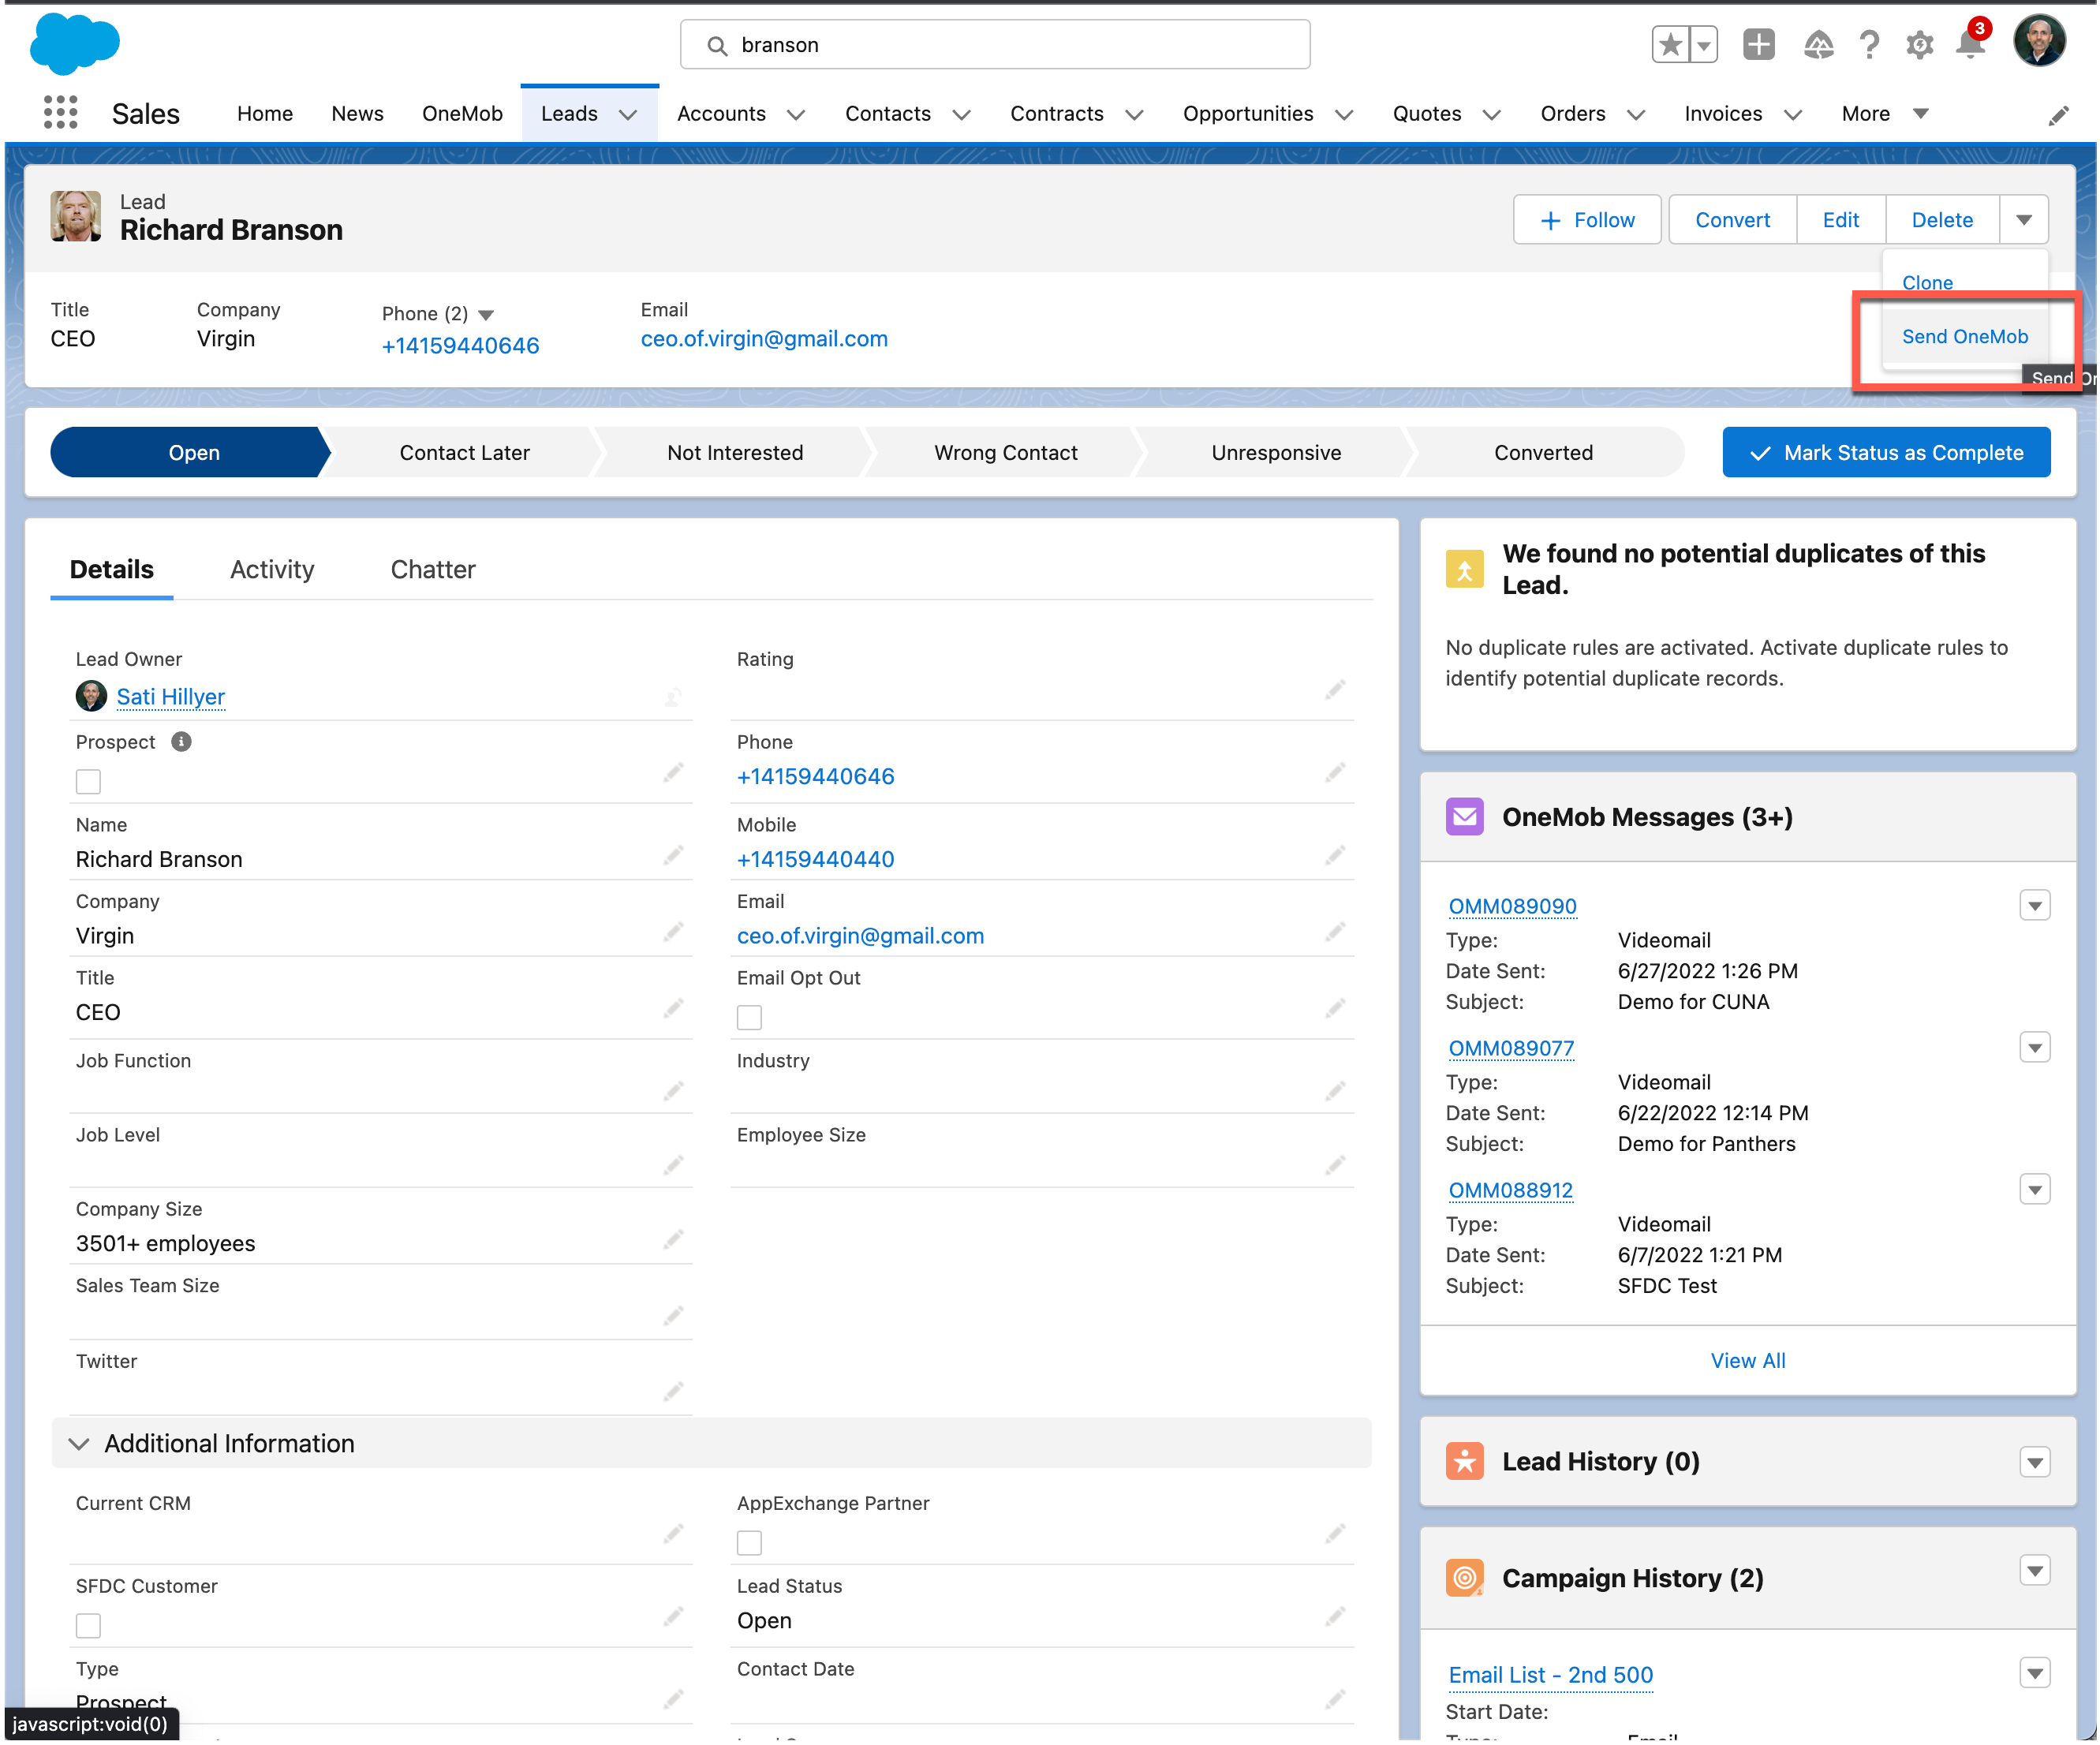
Task: Click the OneMob Messages envelope icon
Action: click(x=1464, y=817)
